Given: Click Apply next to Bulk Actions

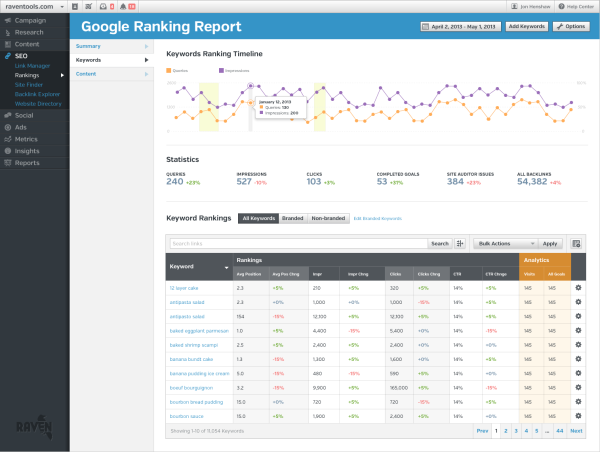Looking at the screenshot, I should point(550,243).
